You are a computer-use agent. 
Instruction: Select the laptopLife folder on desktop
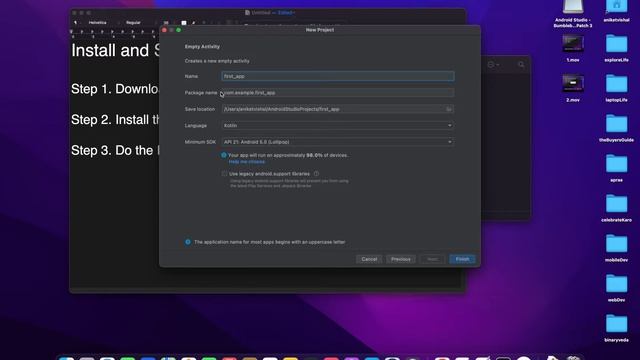tap(616, 88)
